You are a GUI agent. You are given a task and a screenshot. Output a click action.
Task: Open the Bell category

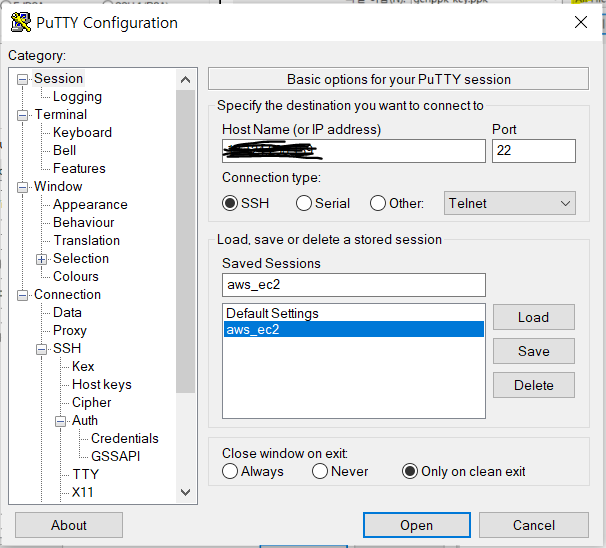[x=65, y=150]
